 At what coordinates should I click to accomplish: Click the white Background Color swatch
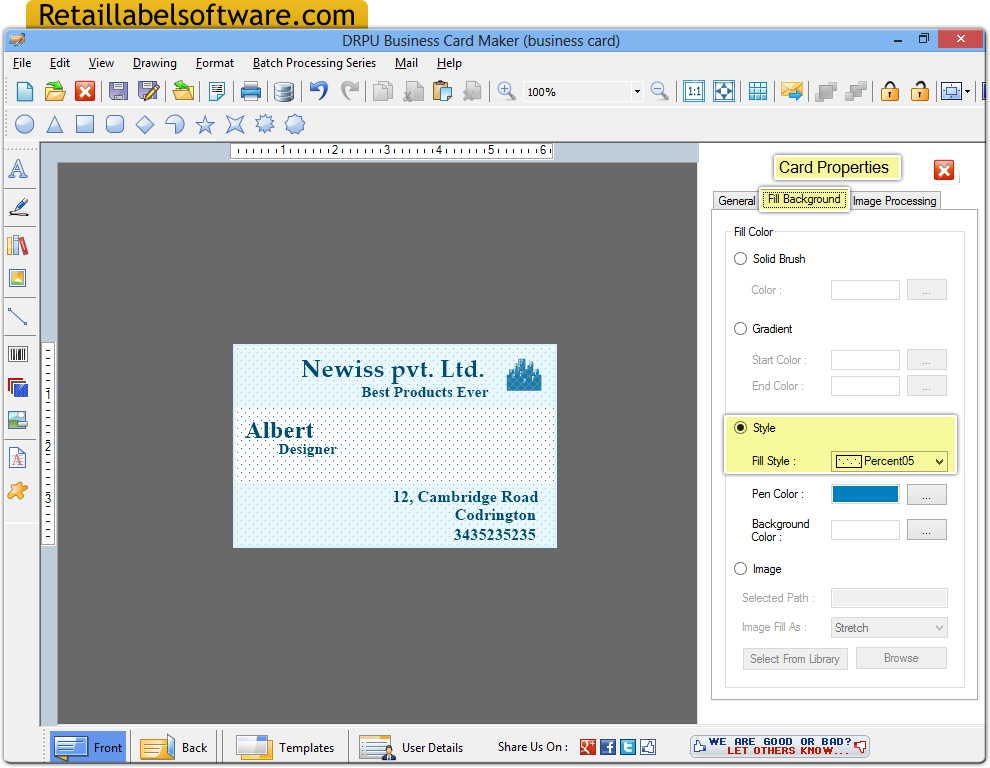[866, 530]
